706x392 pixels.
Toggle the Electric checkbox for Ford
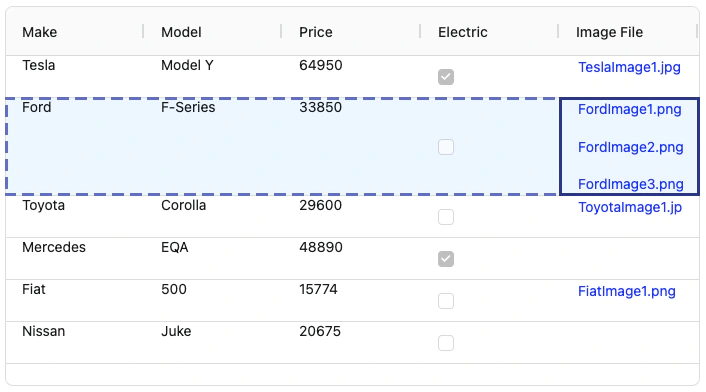[446, 147]
